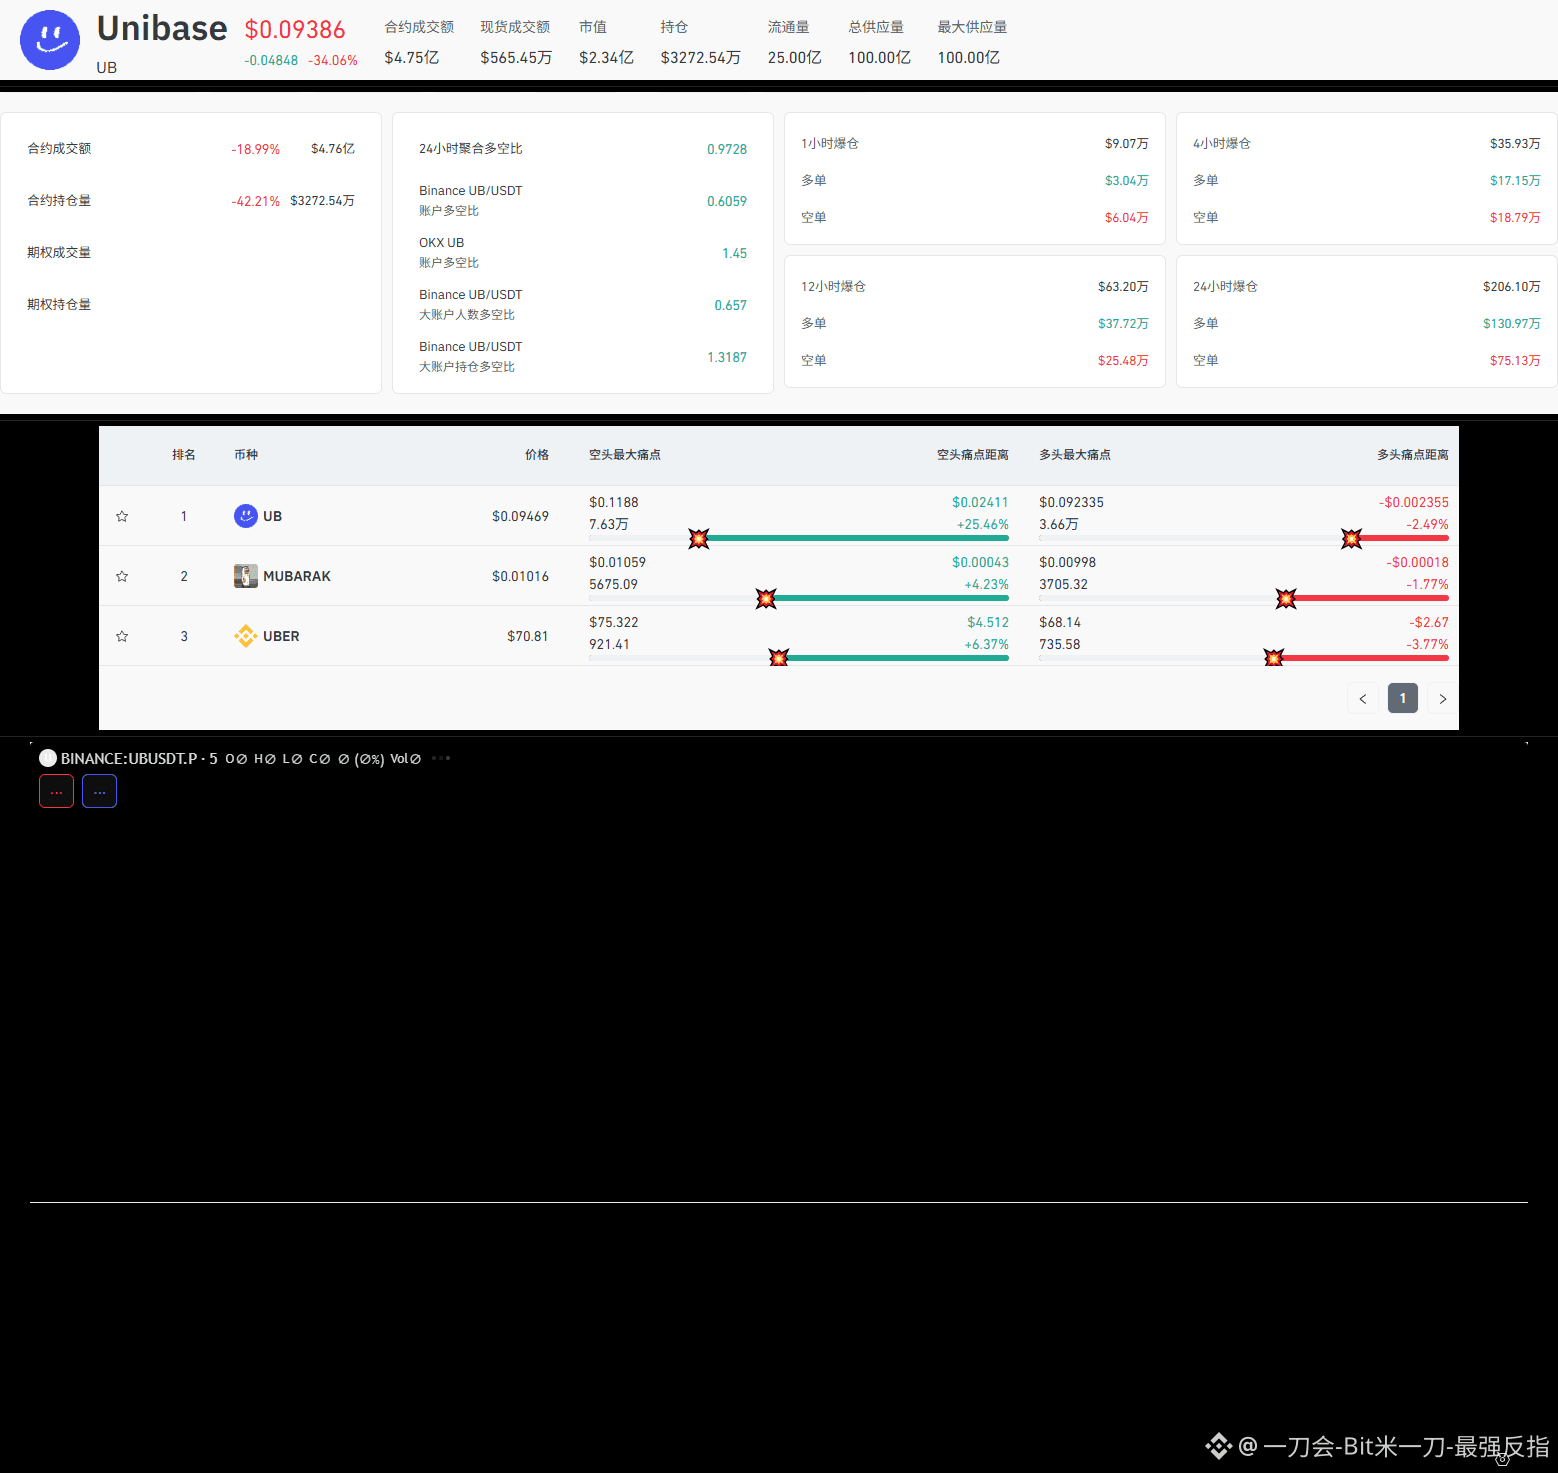1558x1473 pixels.
Task: Click the blue-outlined ellipsis button on the chart
Action: tap(99, 791)
